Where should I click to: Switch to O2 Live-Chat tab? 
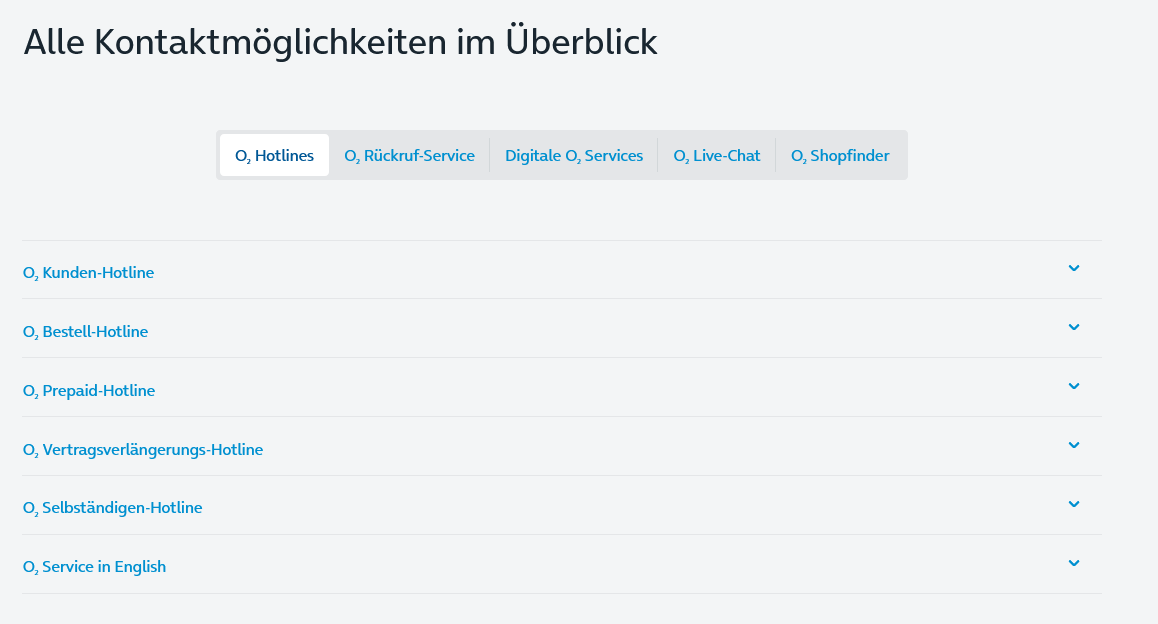716,155
